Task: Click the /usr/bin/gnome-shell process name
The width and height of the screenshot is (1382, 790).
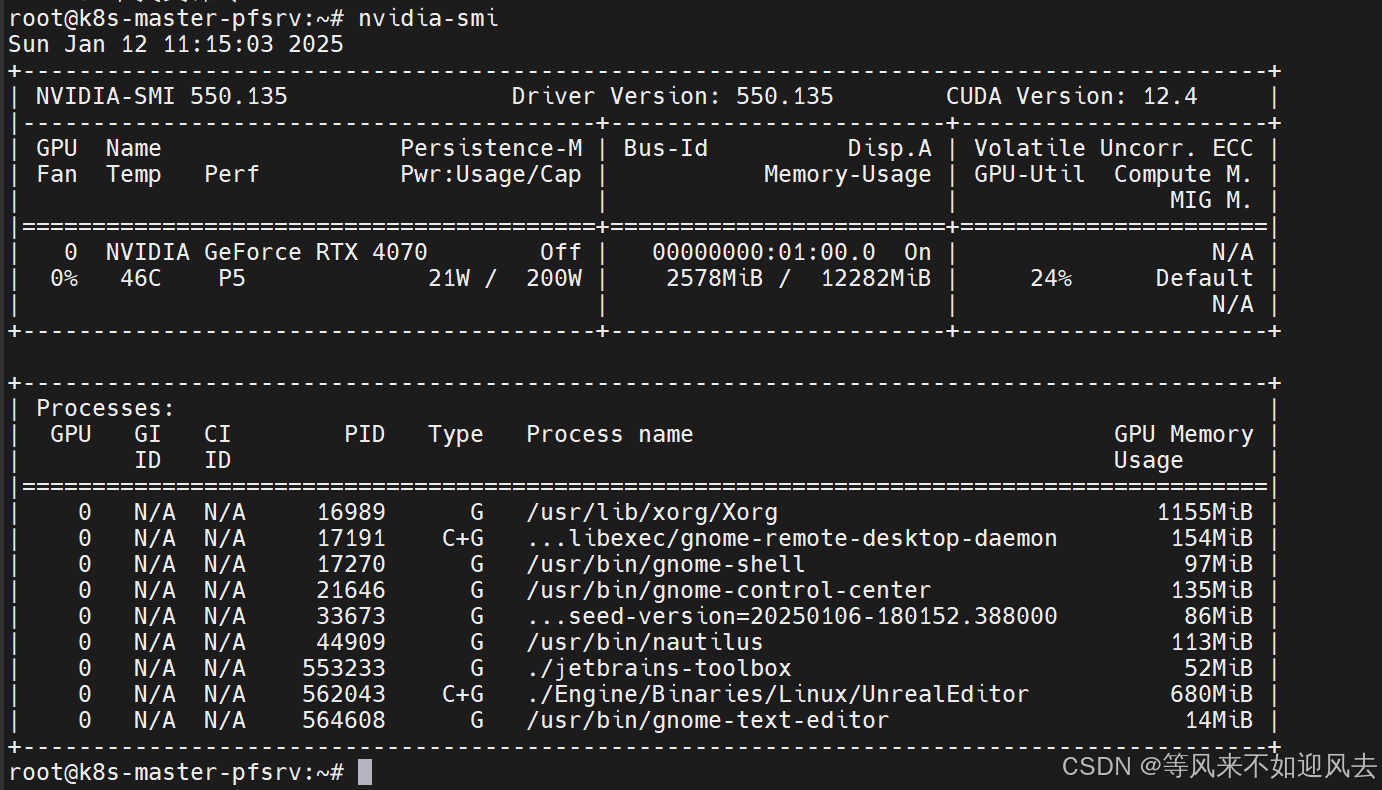Action: pos(666,564)
